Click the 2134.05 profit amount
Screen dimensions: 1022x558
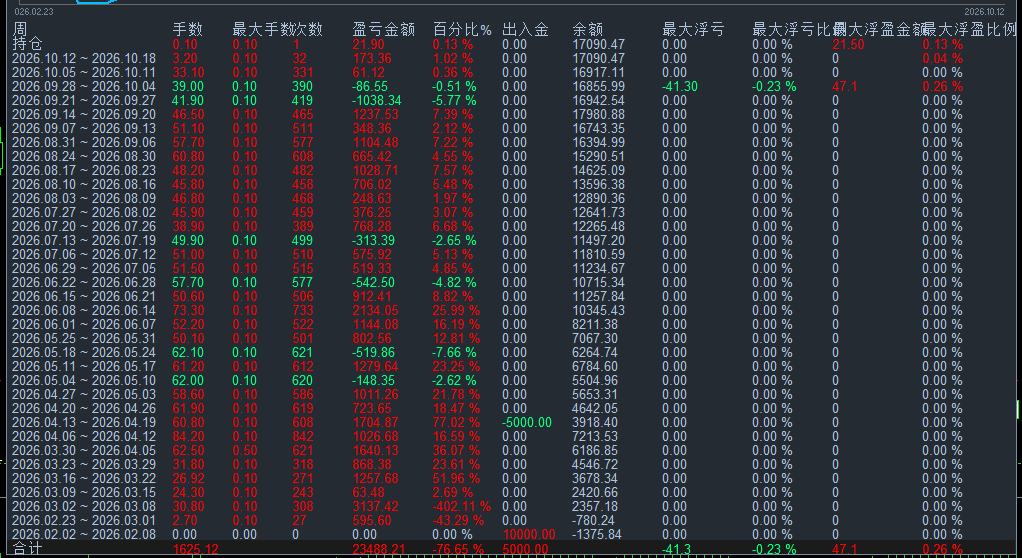click(375, 311)
